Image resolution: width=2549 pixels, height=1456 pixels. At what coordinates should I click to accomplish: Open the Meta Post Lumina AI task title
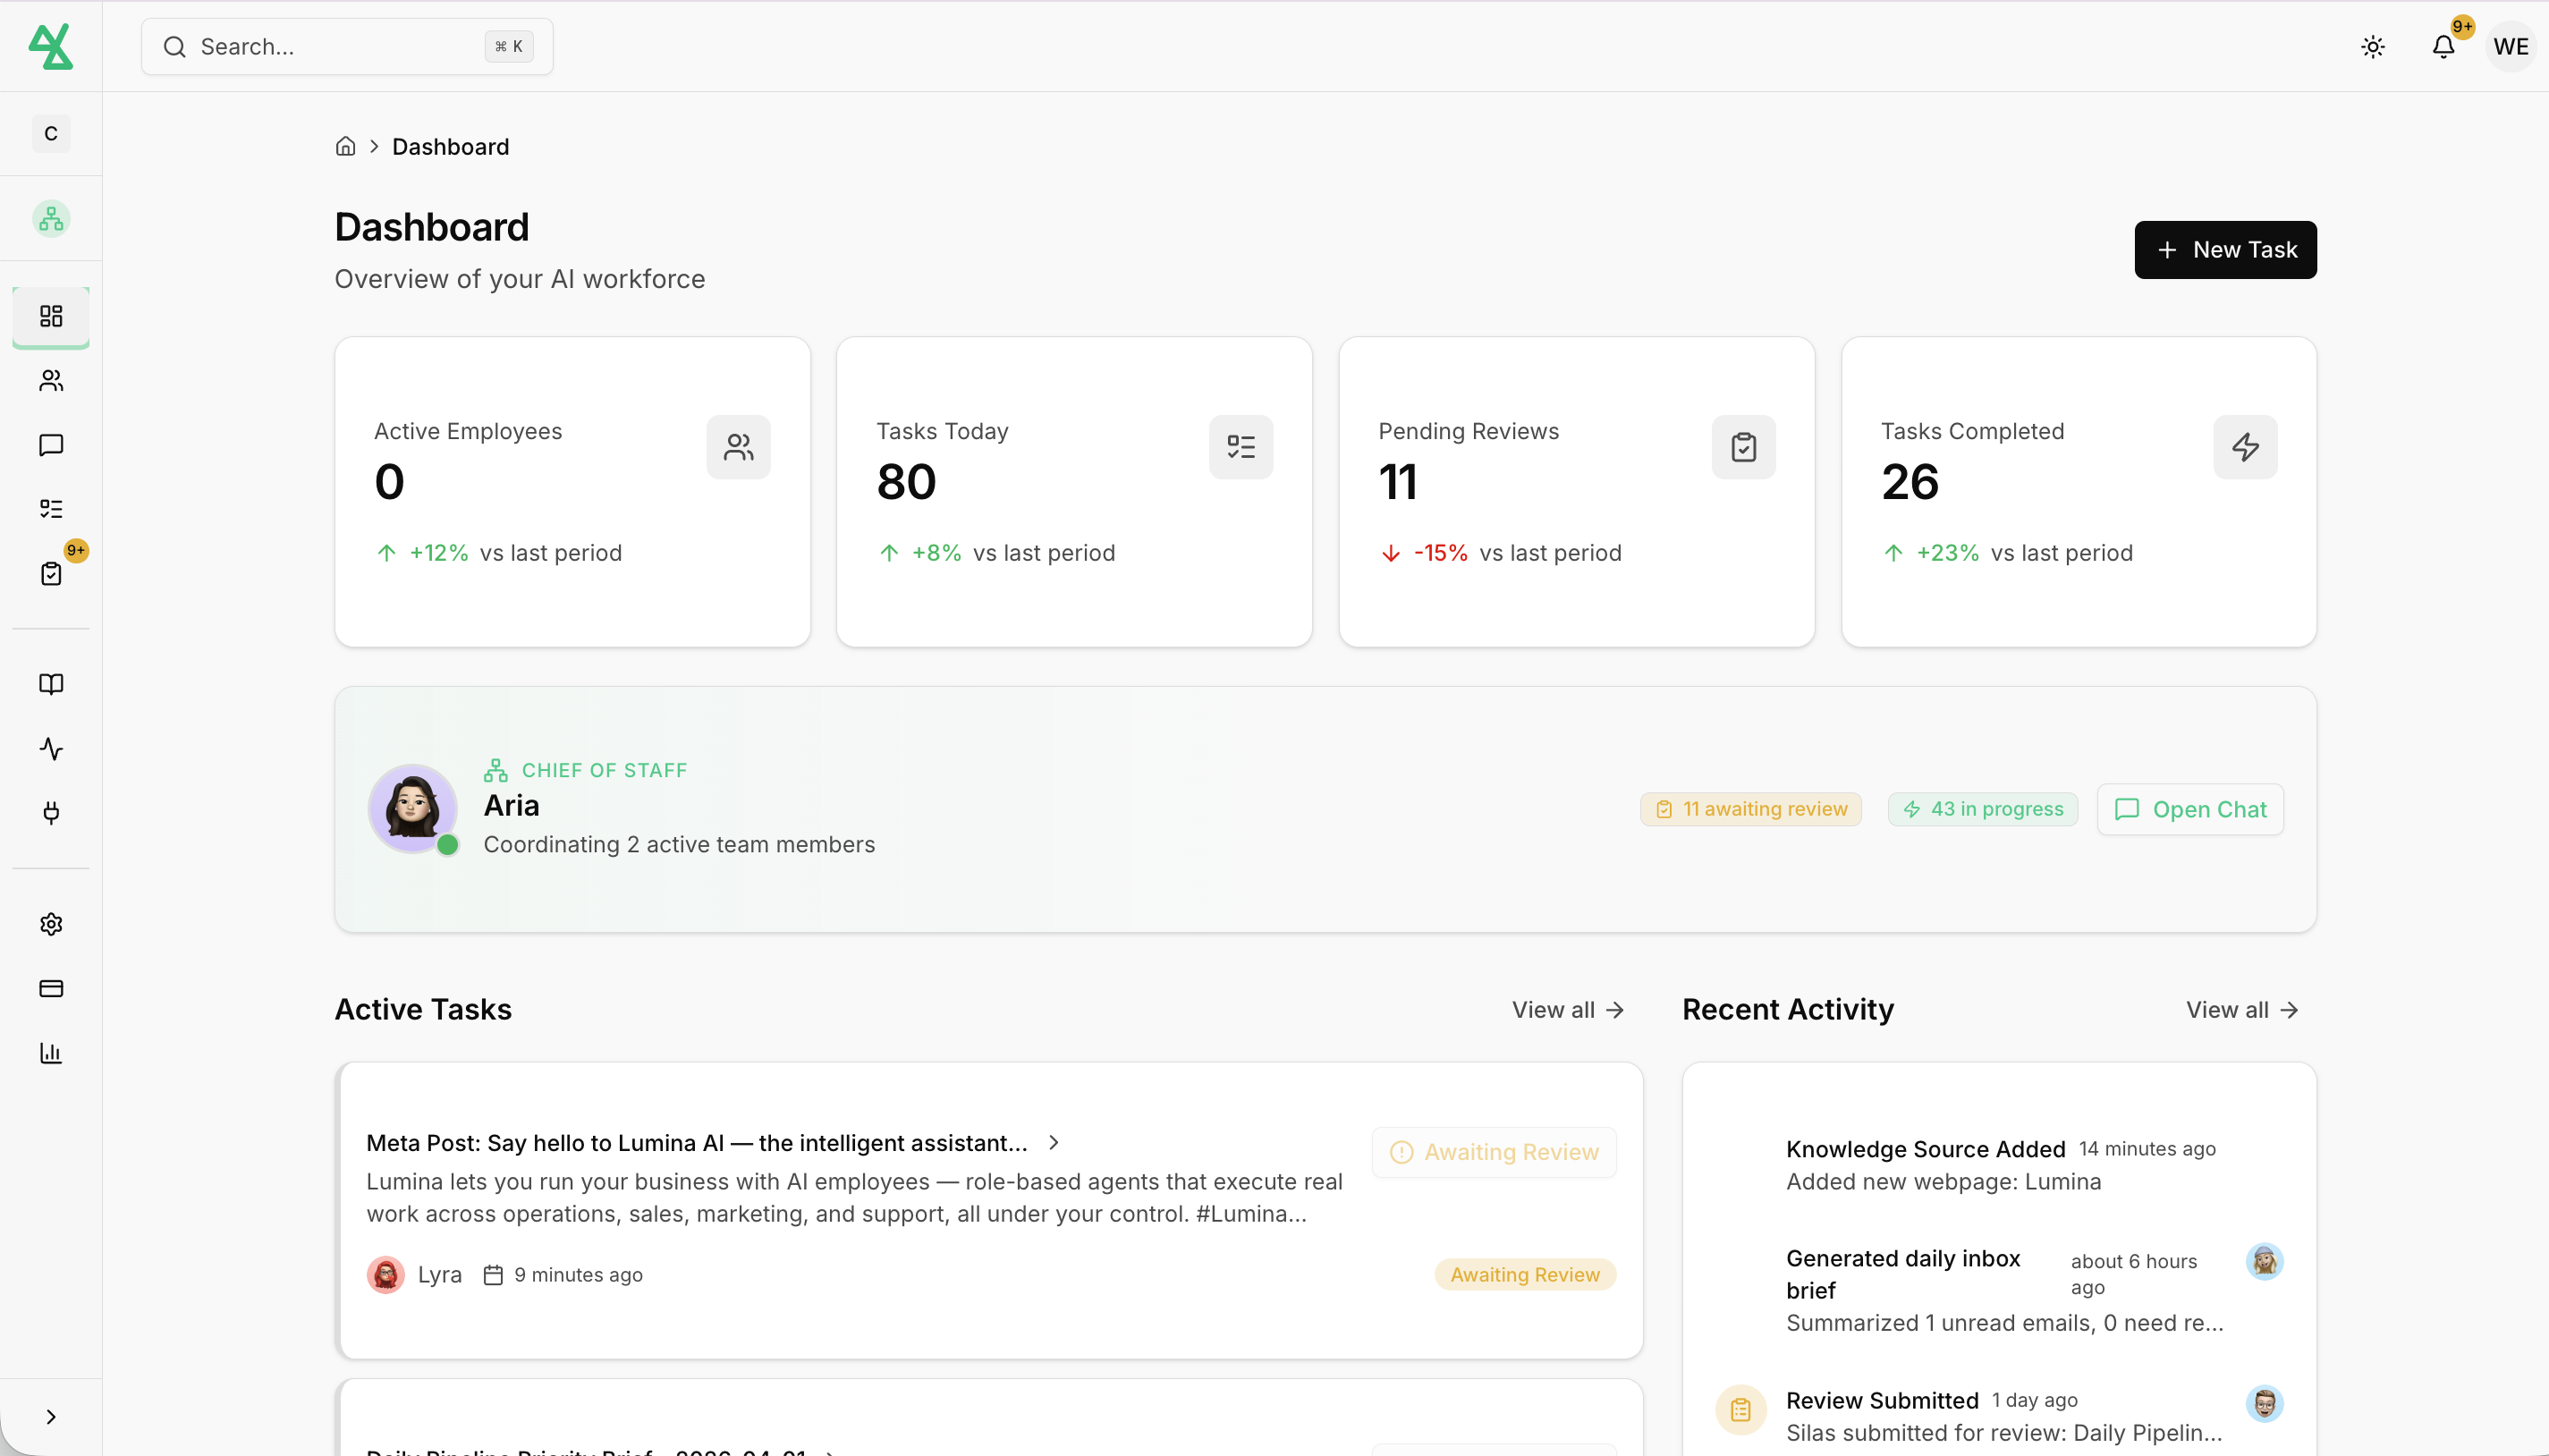point(697,1143)
